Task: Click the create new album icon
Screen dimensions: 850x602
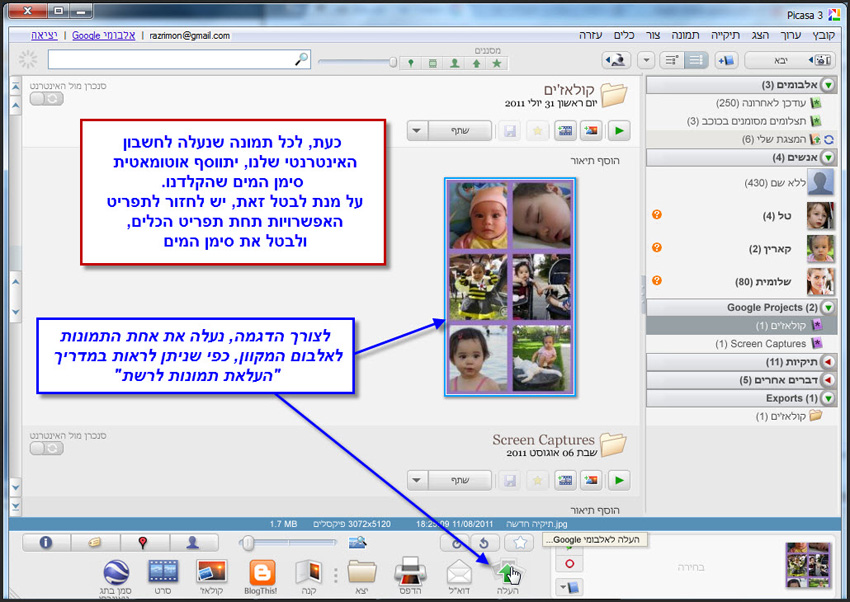Action: click(x=726, y=60)
